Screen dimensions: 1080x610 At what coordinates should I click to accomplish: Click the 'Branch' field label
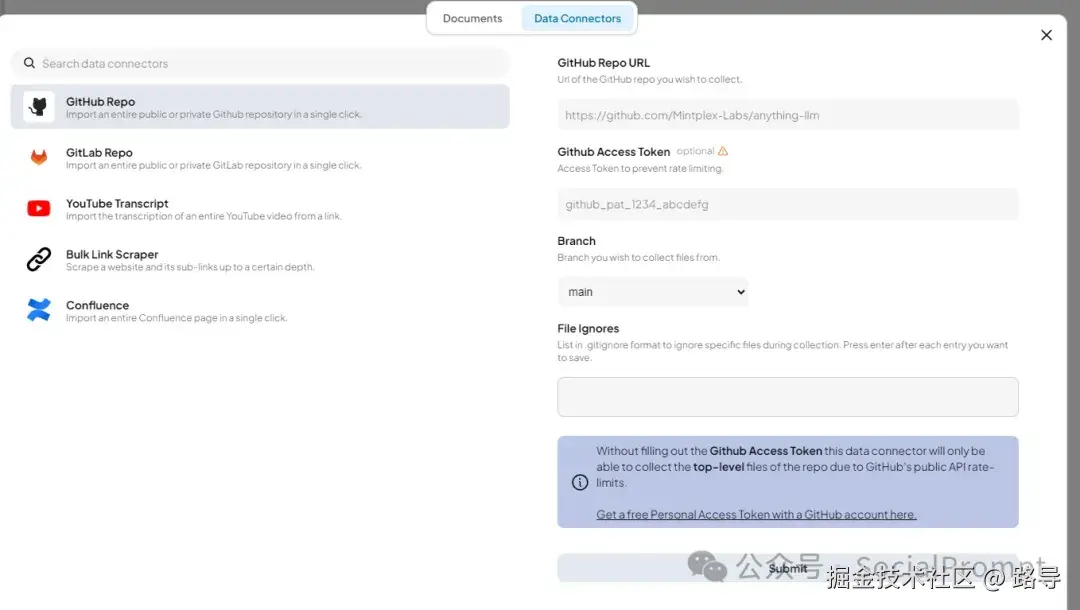click(x=577, y=241)
